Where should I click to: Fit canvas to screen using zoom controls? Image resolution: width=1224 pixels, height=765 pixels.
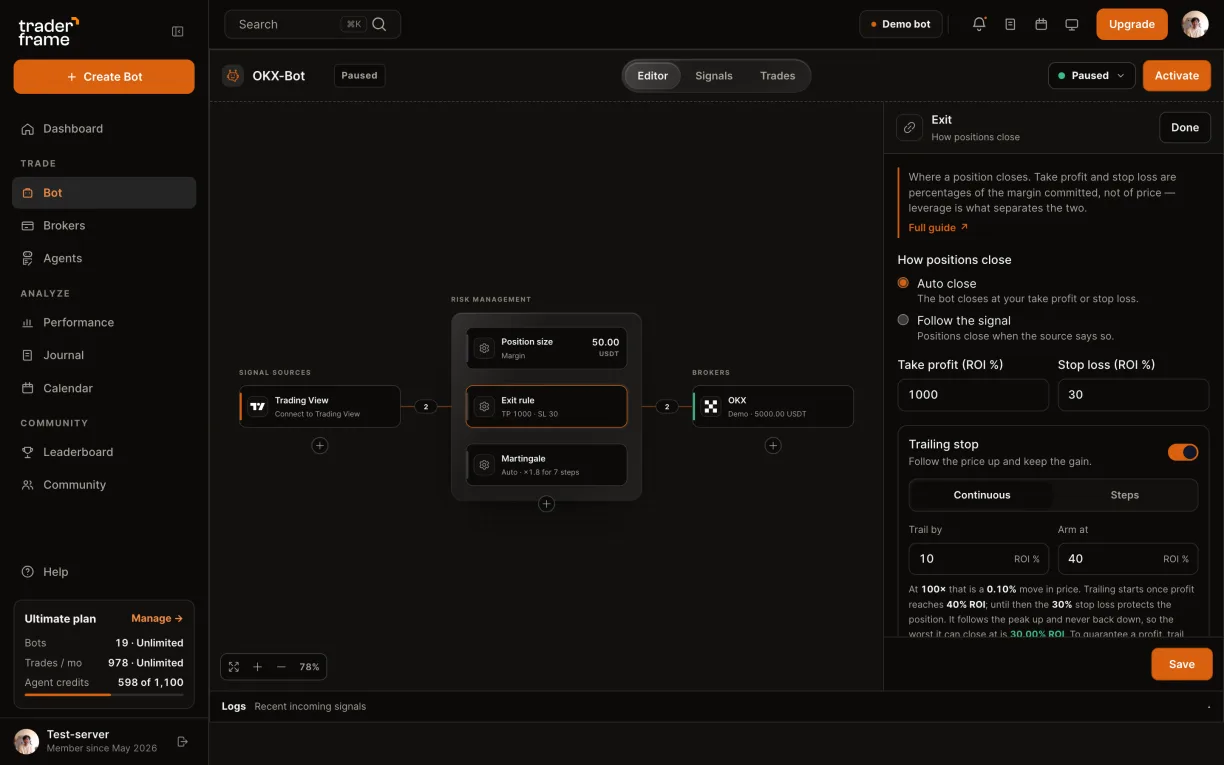pos(234,667)
